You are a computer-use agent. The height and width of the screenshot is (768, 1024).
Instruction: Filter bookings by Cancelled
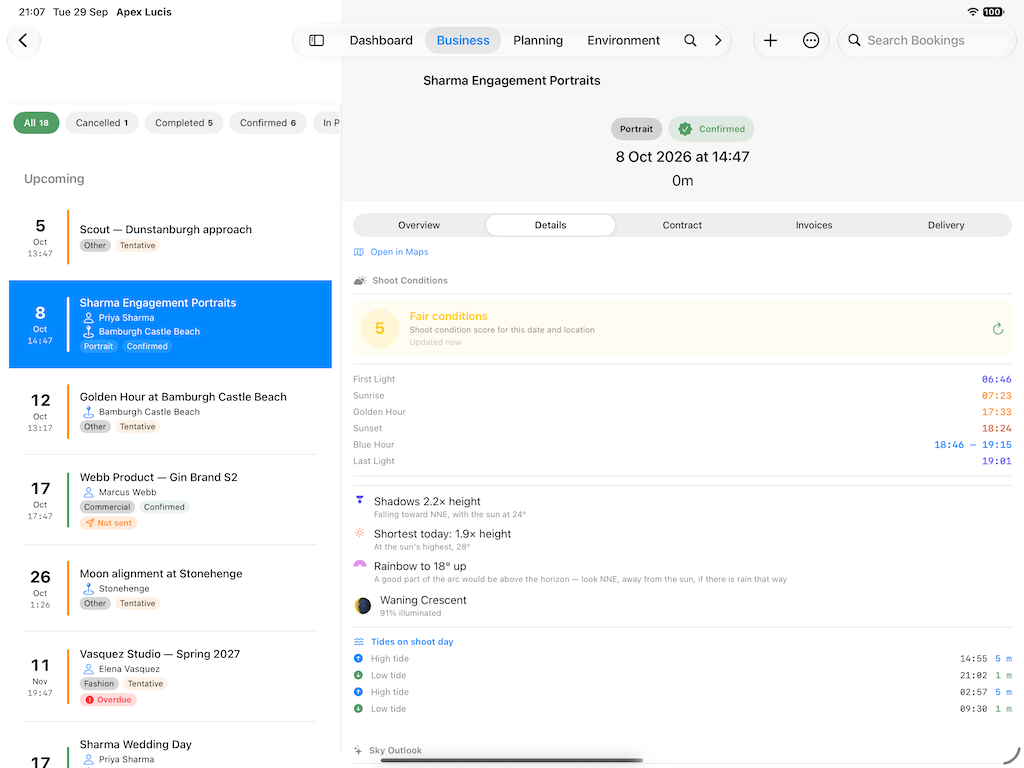tap(102, 123)
